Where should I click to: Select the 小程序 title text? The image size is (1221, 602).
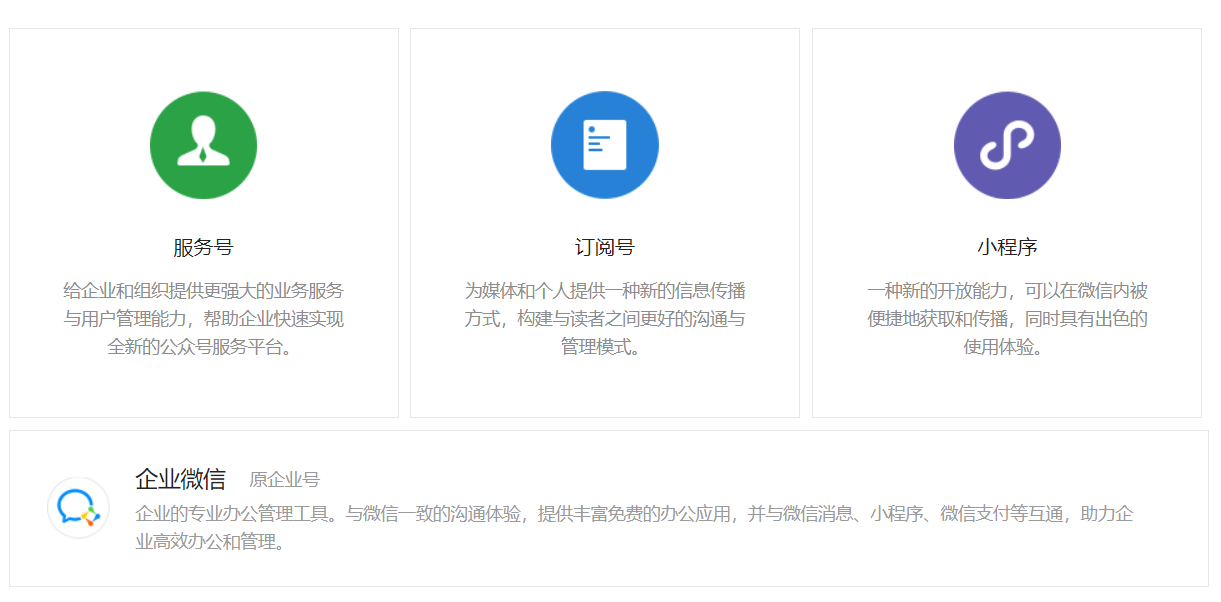pos(1007,247)
